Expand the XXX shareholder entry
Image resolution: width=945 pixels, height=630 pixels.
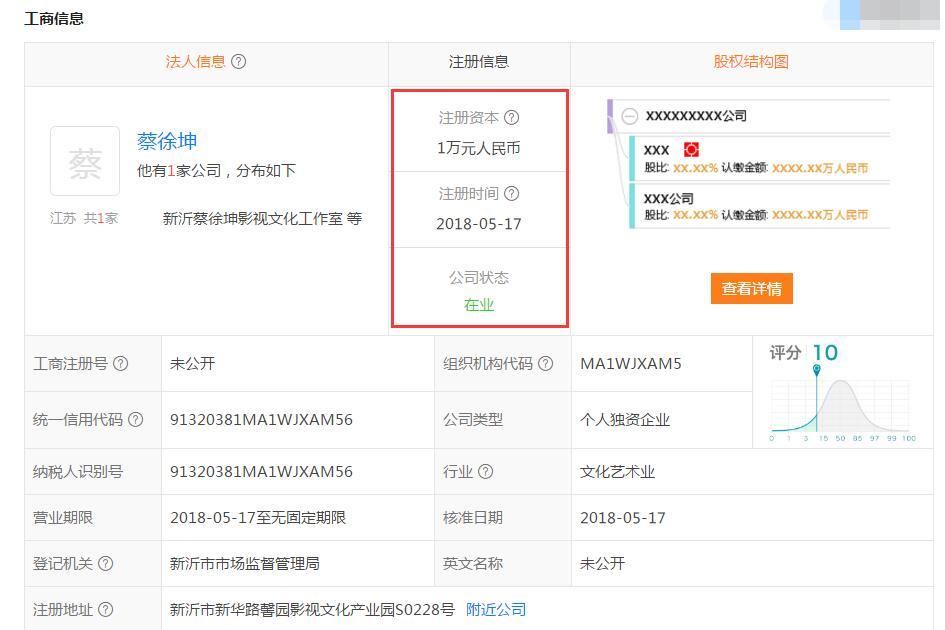click(656, 149)
